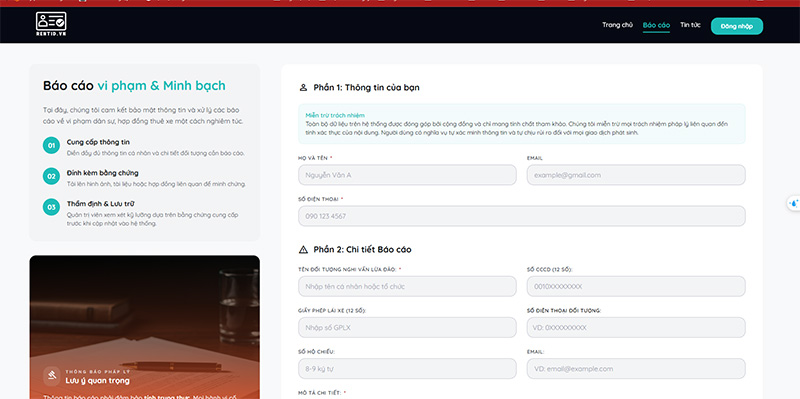This screenshot has width=800, height=399.
Task: Click the Số CCCD input field
Action: tap(636, 286)
